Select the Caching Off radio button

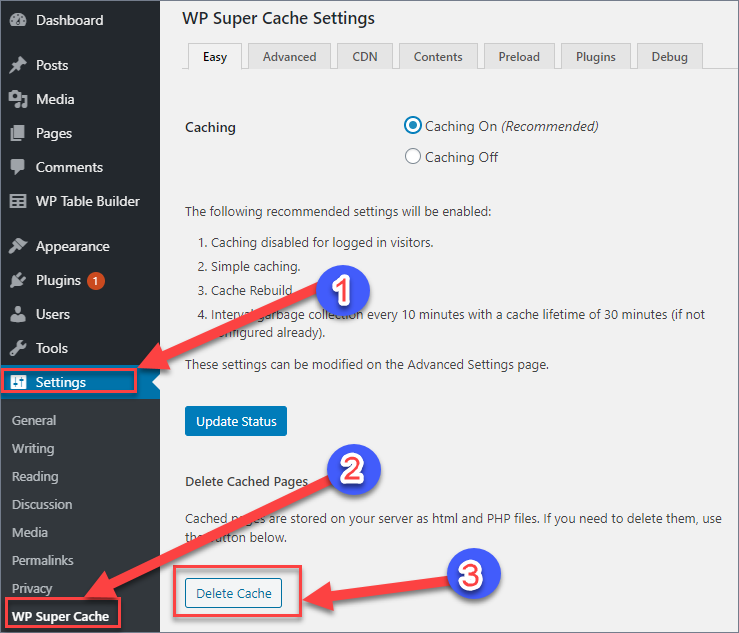pos(412,156)
